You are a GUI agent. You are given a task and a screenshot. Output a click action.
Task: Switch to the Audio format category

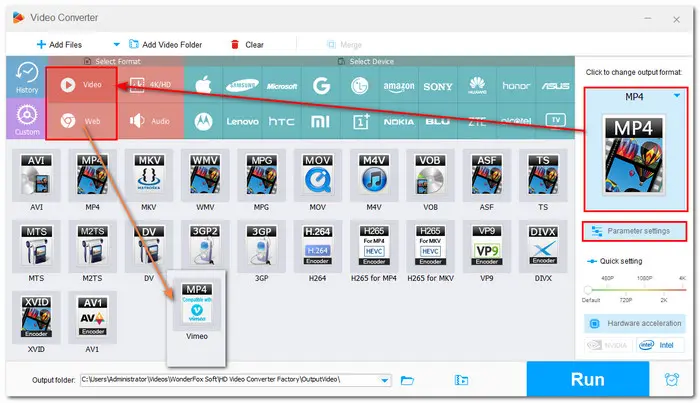pos(150,121)
